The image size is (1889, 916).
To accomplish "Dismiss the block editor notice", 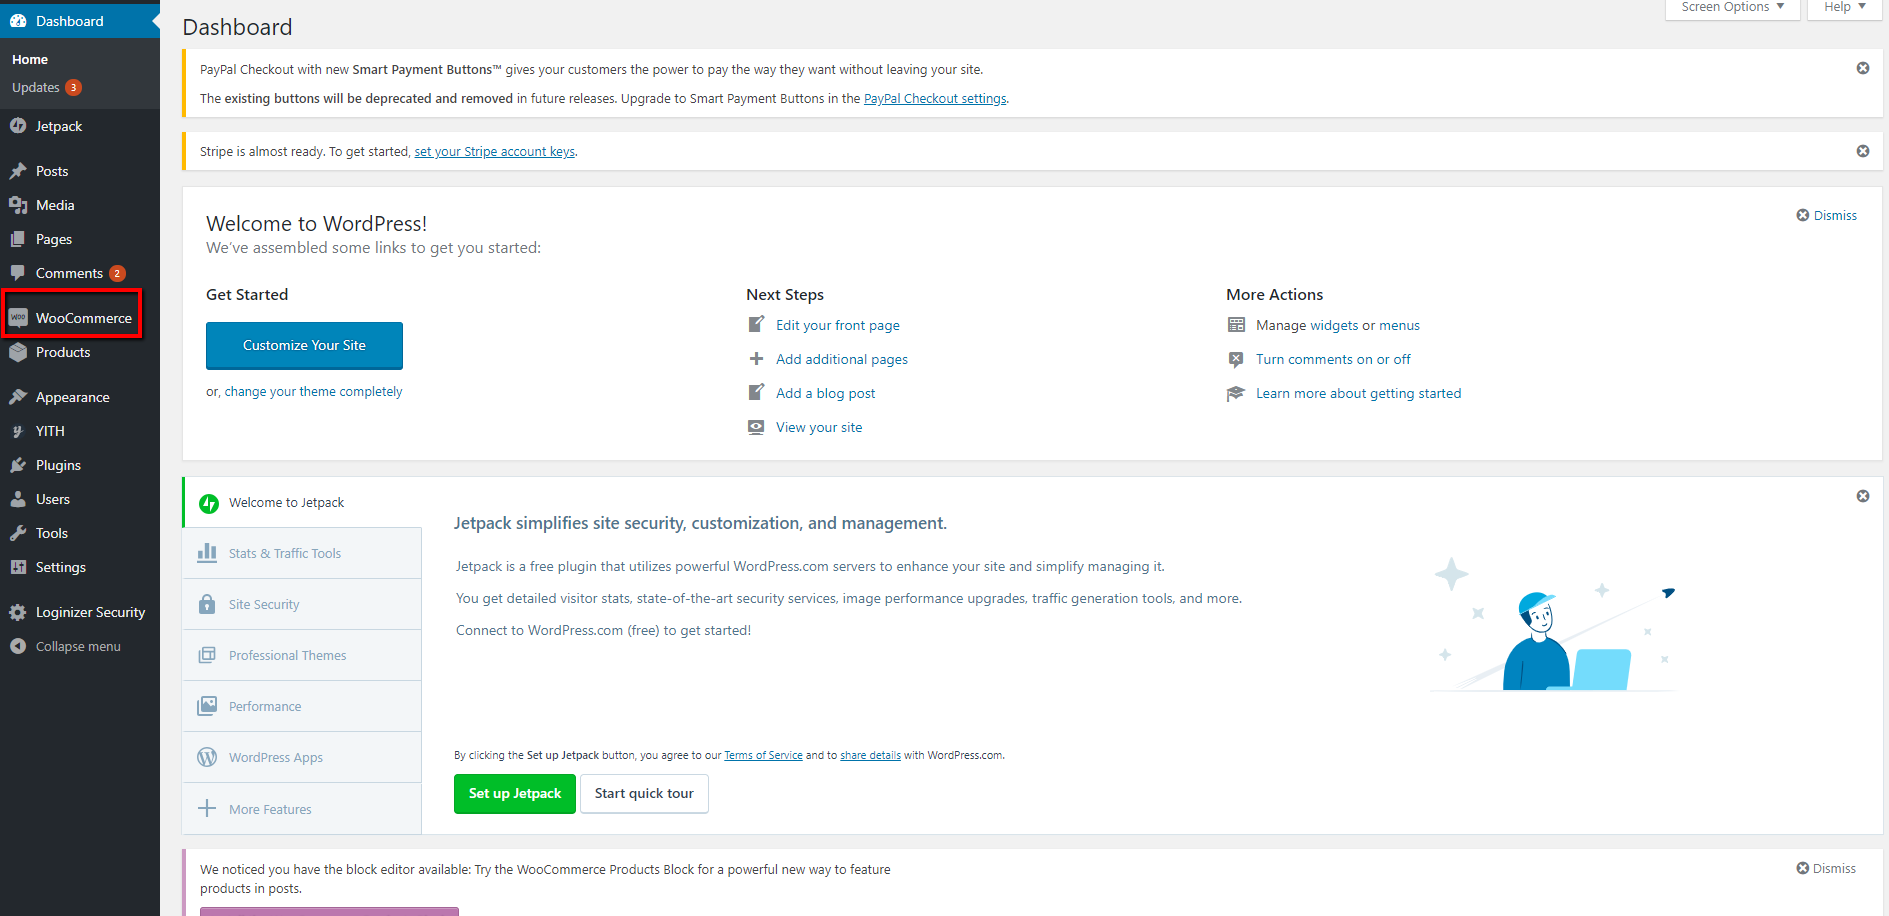I will tap(1826, 868).
